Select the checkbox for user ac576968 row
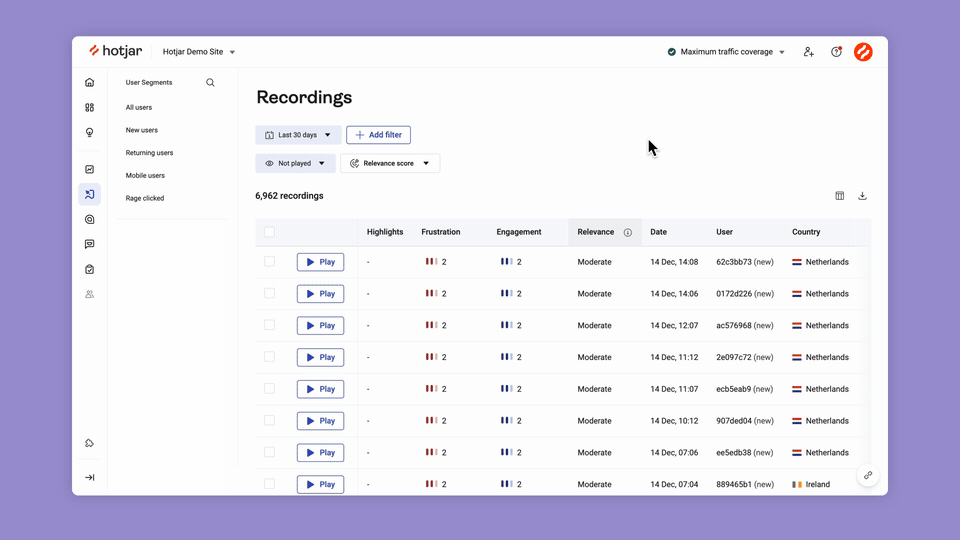The width and height of the screenshot is (960, 540). (x=269, y=325)
